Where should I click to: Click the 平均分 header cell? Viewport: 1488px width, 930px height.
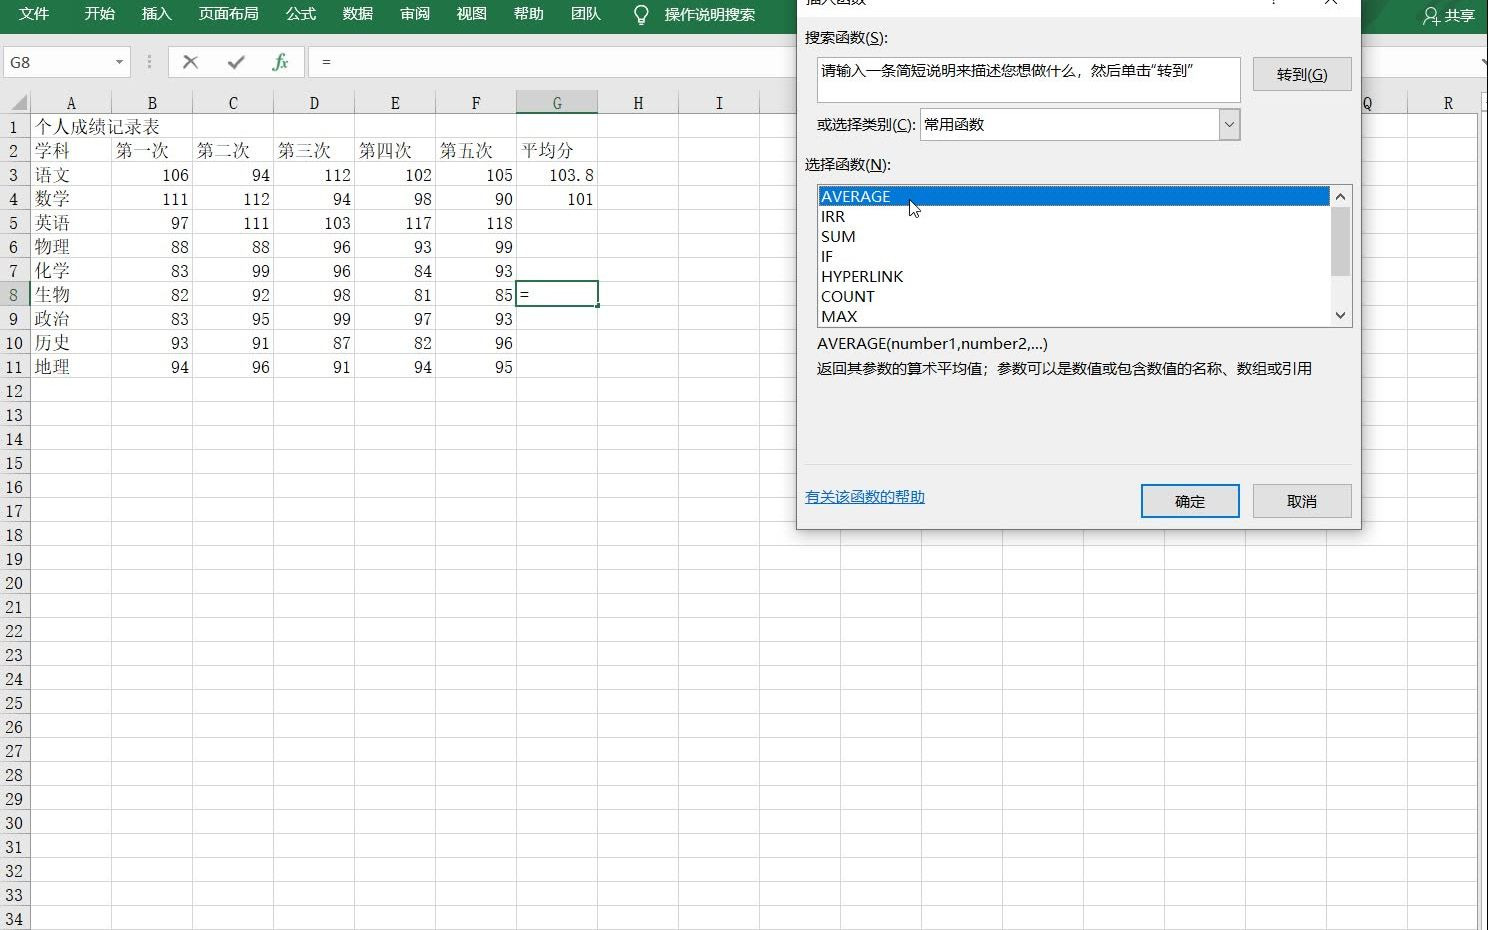(x=557, y=151)
